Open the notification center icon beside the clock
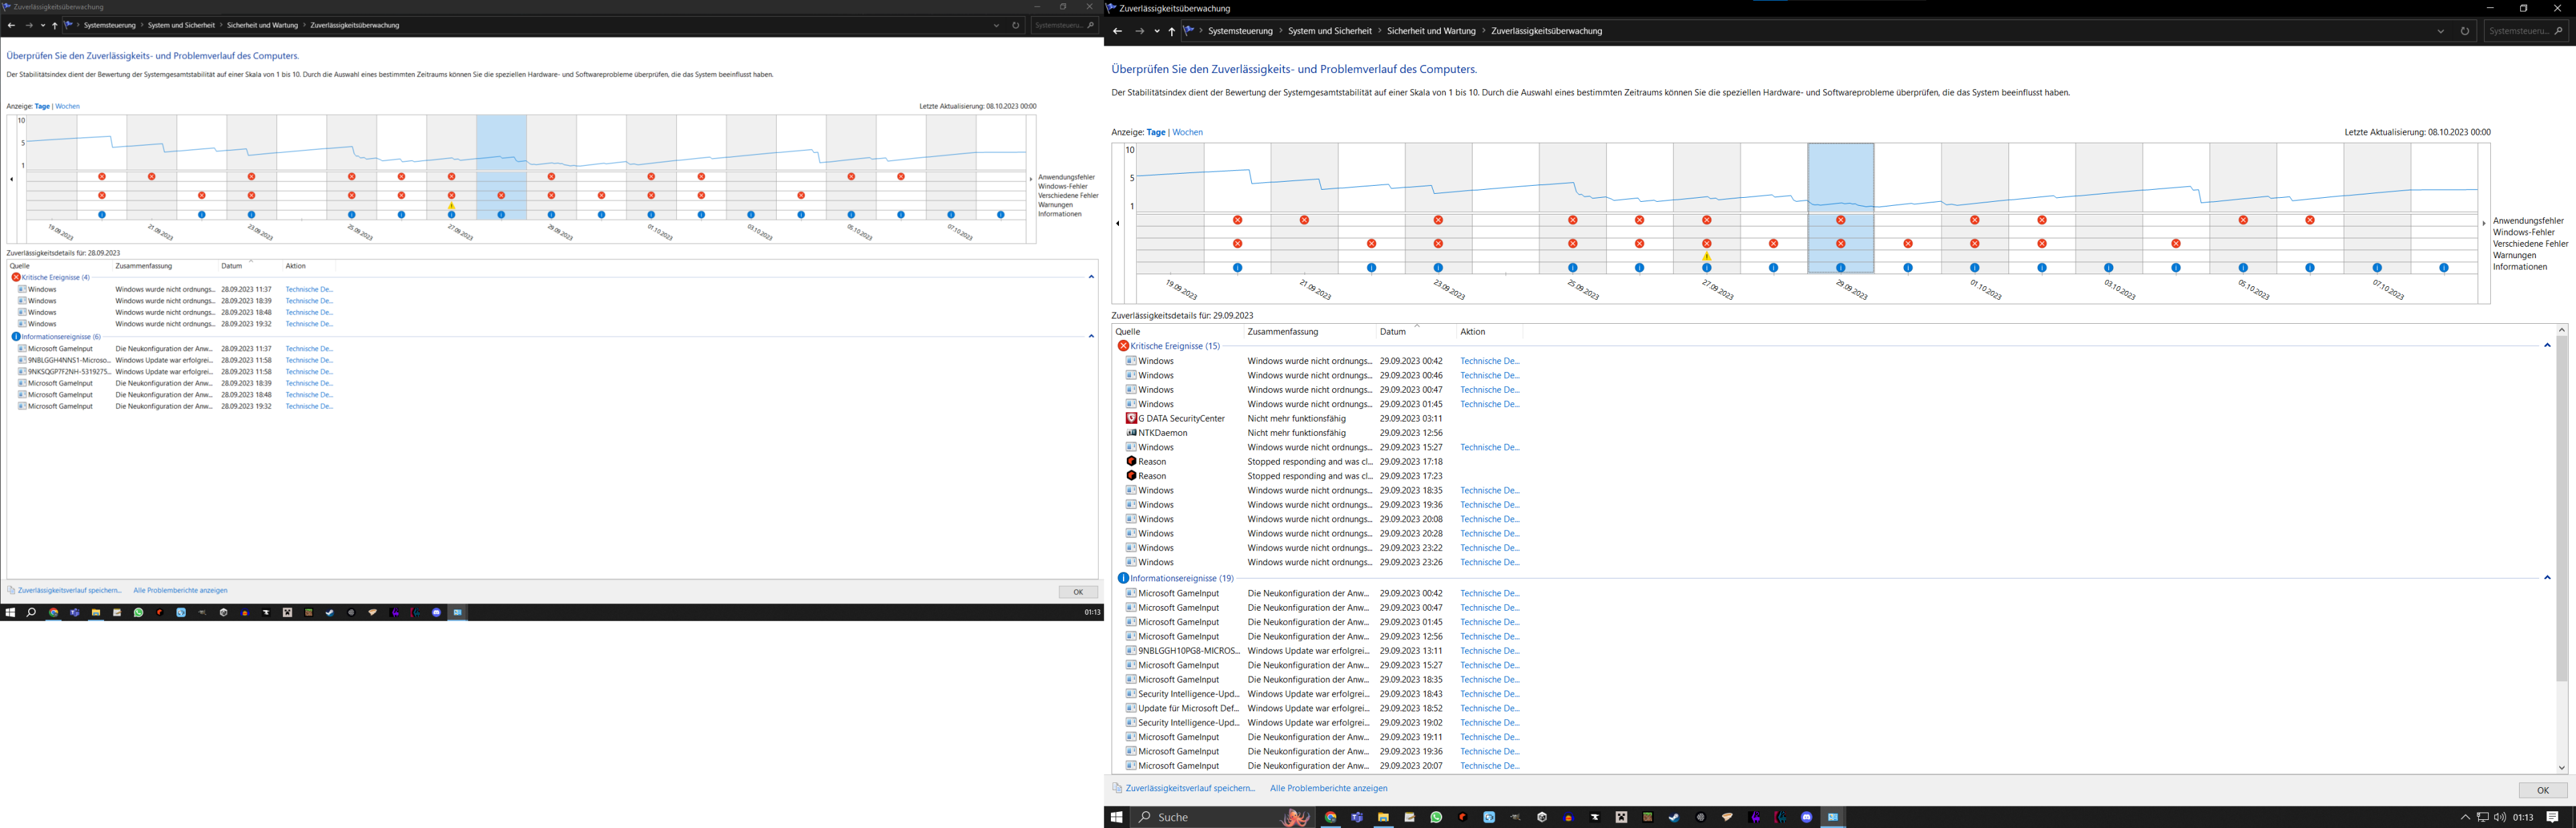This screenshot has height=828, width=2576. pos(2553,817)
